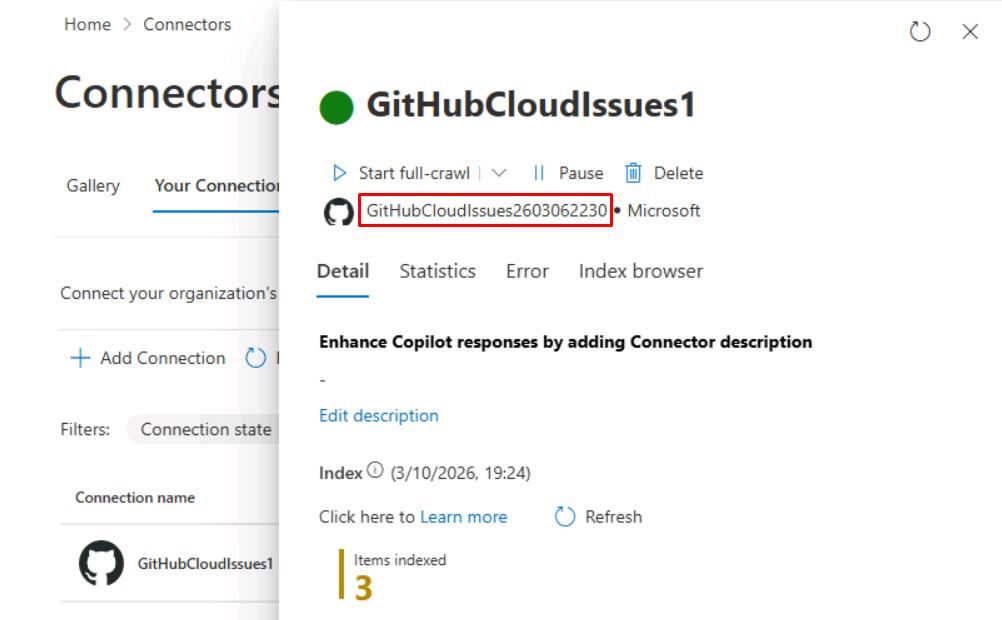Screen dimensions: 1002x620
Task: Click the green status indicator beside GitHubCloudIssues1
Action: coord(336,107)
